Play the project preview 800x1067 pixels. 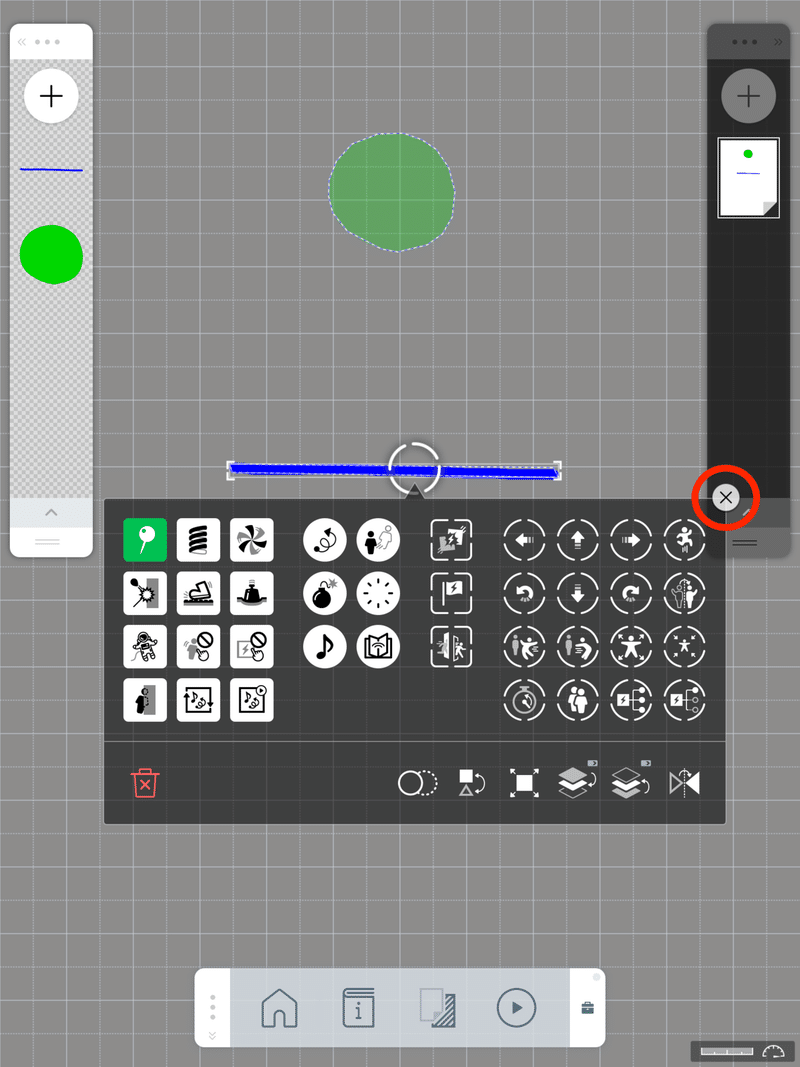click(x=516, y=1008)
